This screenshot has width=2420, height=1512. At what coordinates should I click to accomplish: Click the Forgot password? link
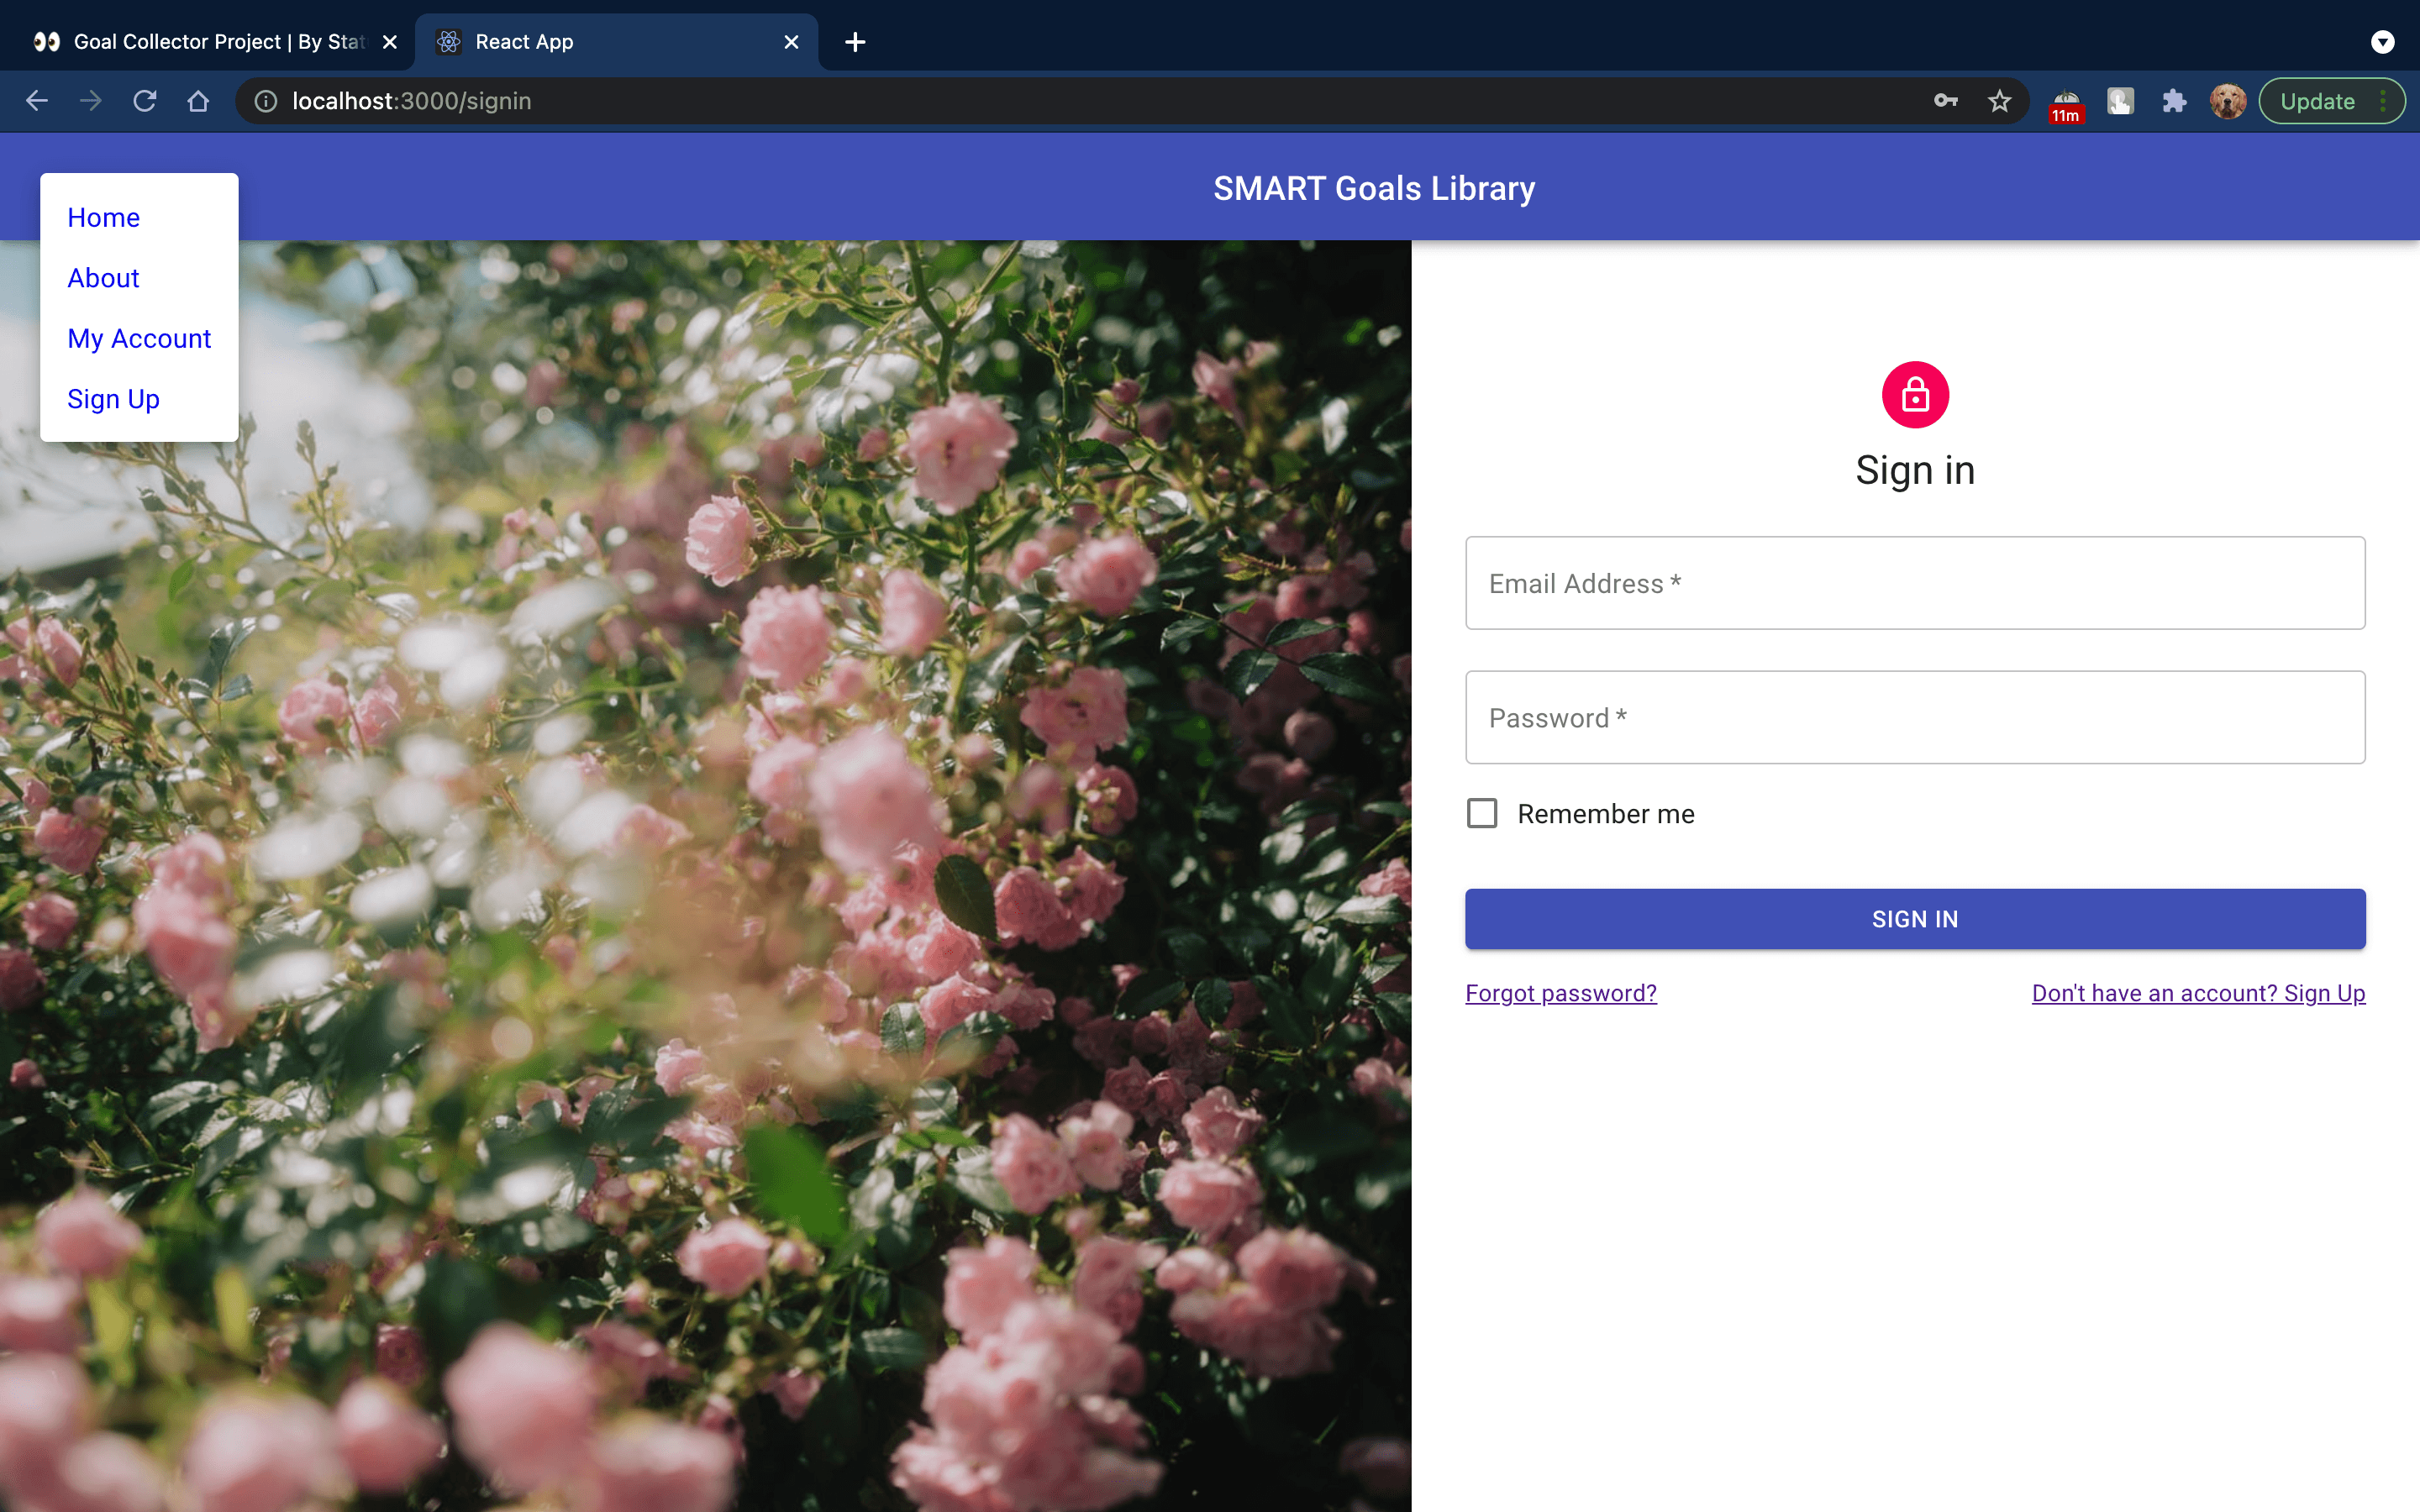click(1561, 993)
